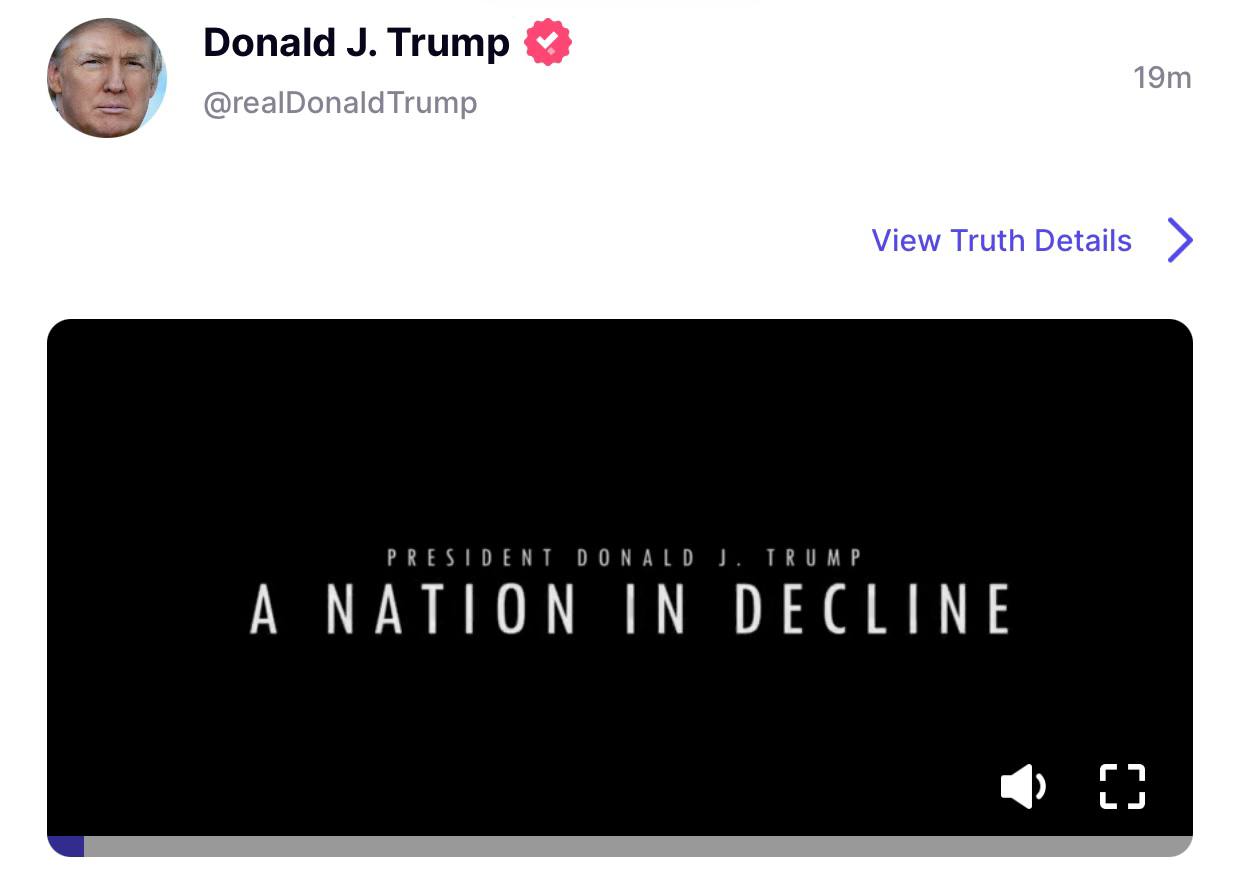Click the word DECLINE in the video
The width and height of the screenshot is (1241, 884).
pyautogui.click(x=872, y=609)
